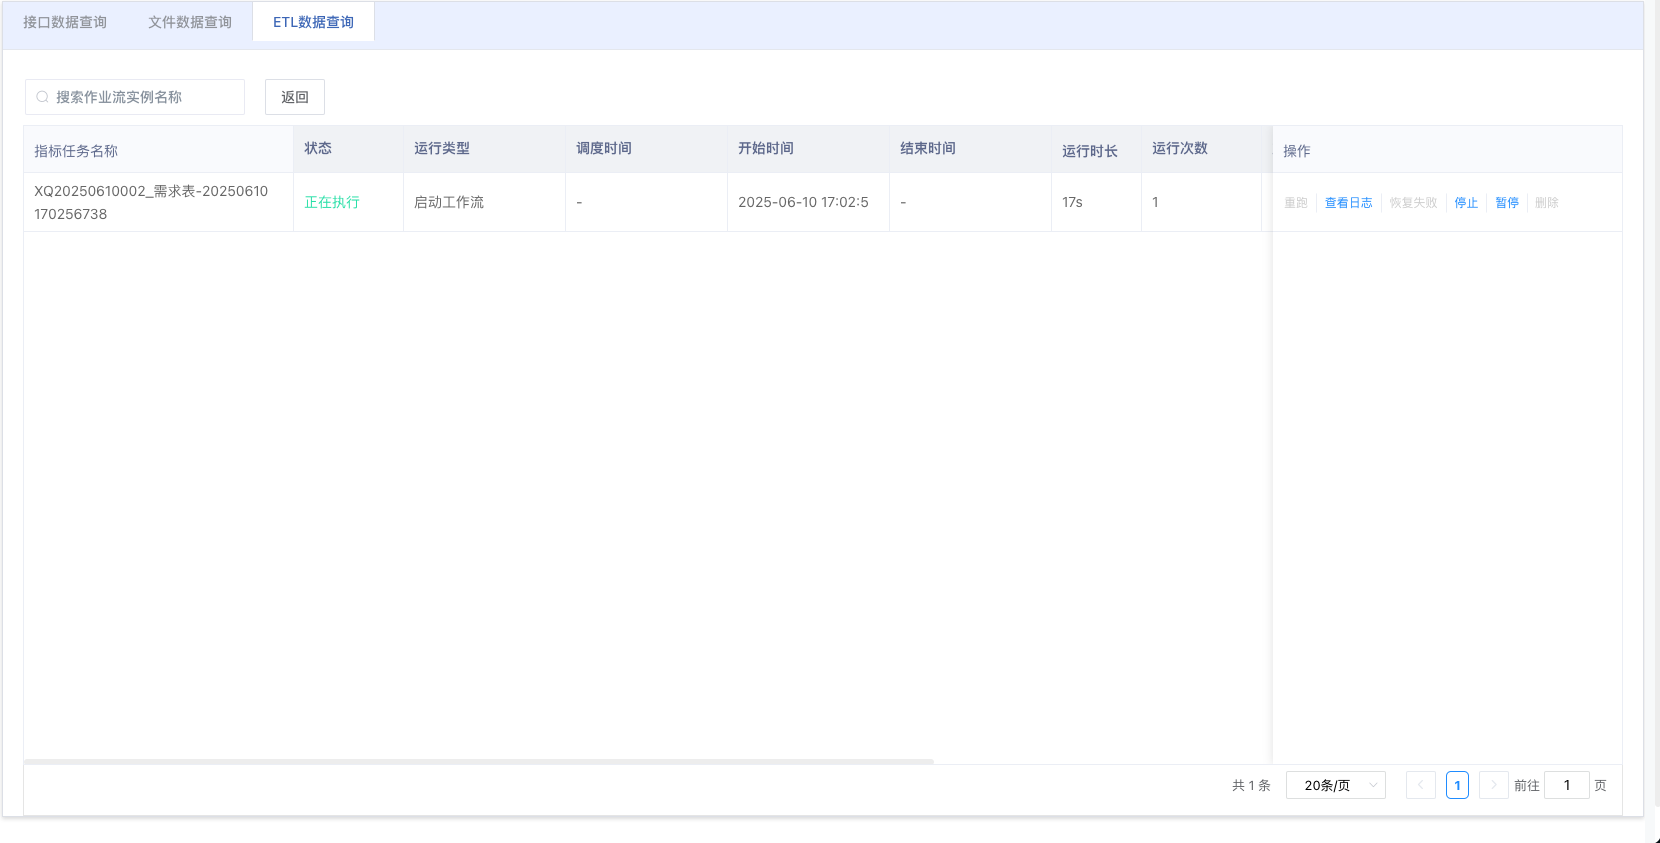Viewport: 1660px width, 843px height.
Task: Click the XQ20250610002 task name cell
Action: (151, 202)
